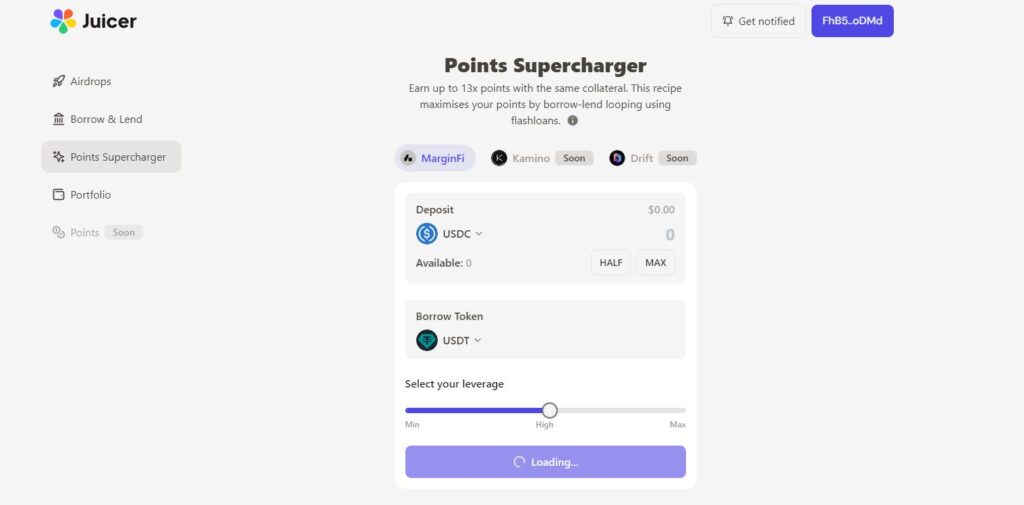Click the USDC coin icon
This screenshot has height=505, width=1024.
click(x=427, y=234)
